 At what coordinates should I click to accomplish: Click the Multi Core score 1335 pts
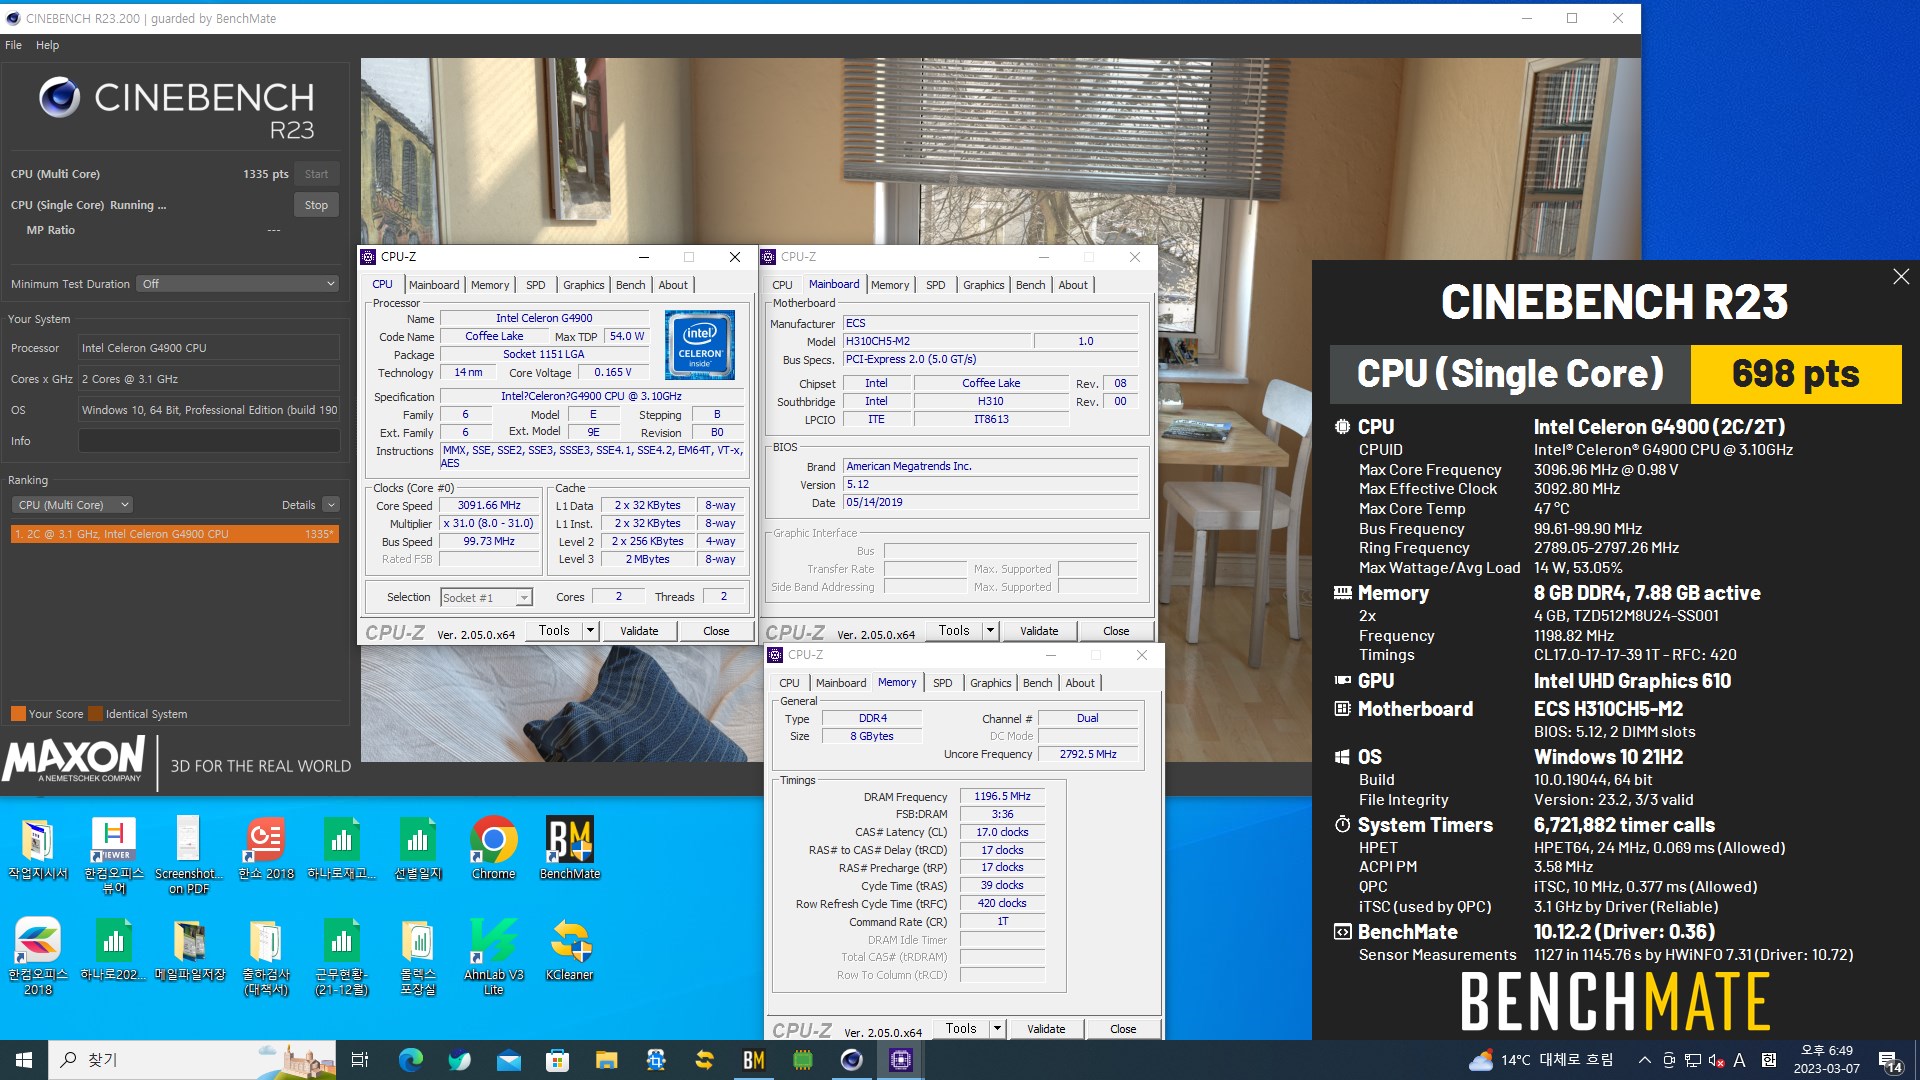point(265,174)
